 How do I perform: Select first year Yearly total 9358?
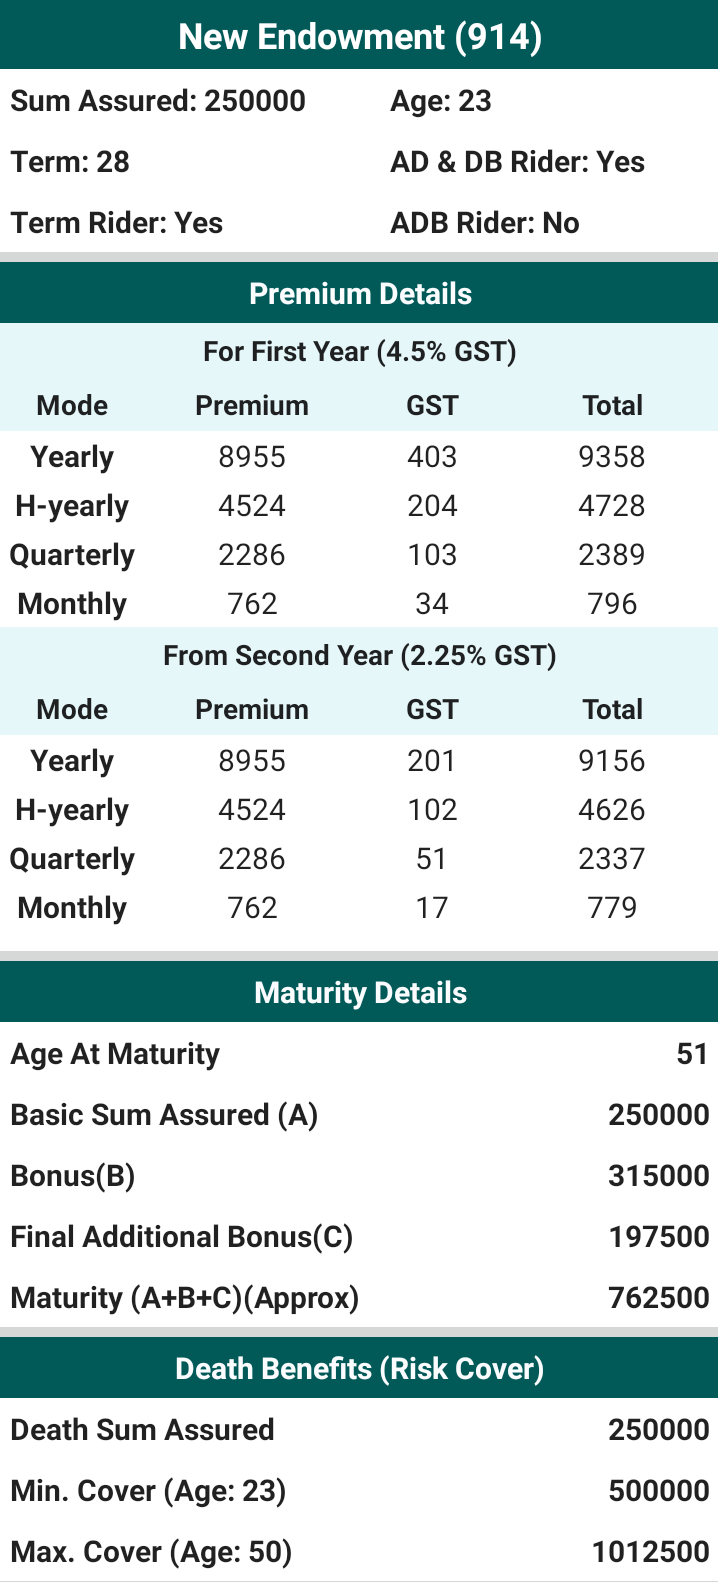click(x=612, y=457)
